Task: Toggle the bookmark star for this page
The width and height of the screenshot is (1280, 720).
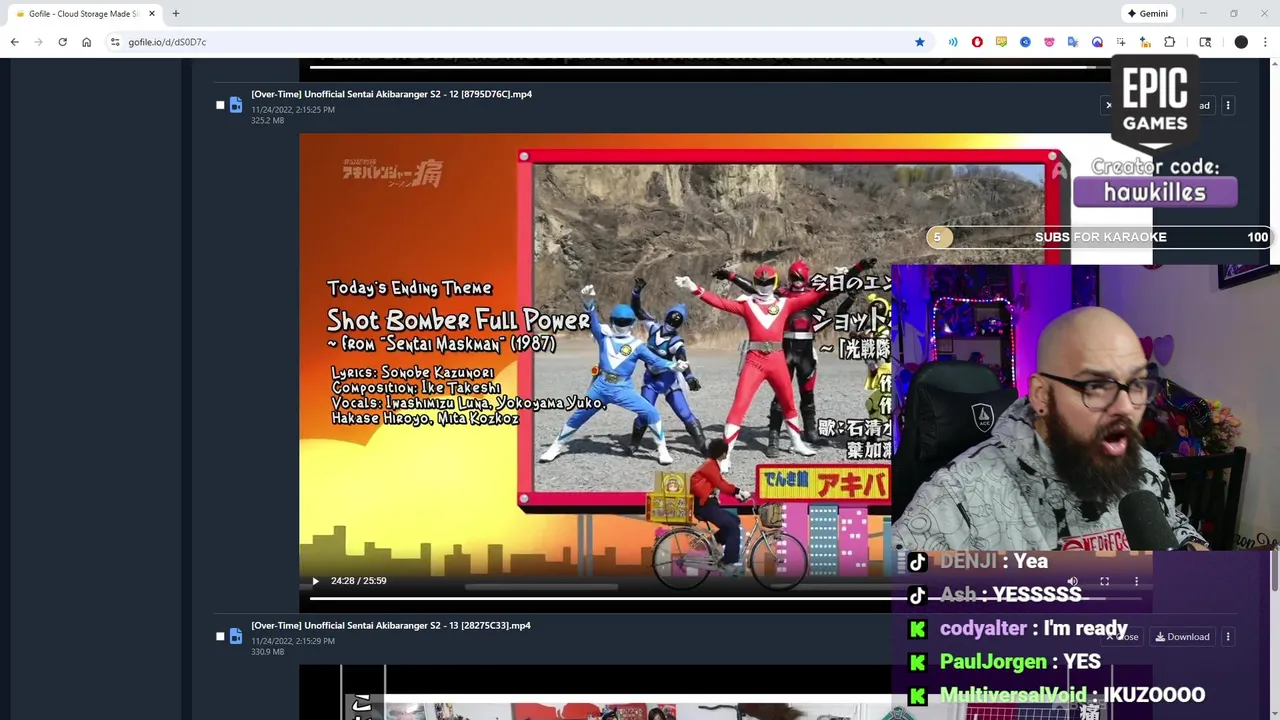Action: pyautogui.click(x=919, y=42)
